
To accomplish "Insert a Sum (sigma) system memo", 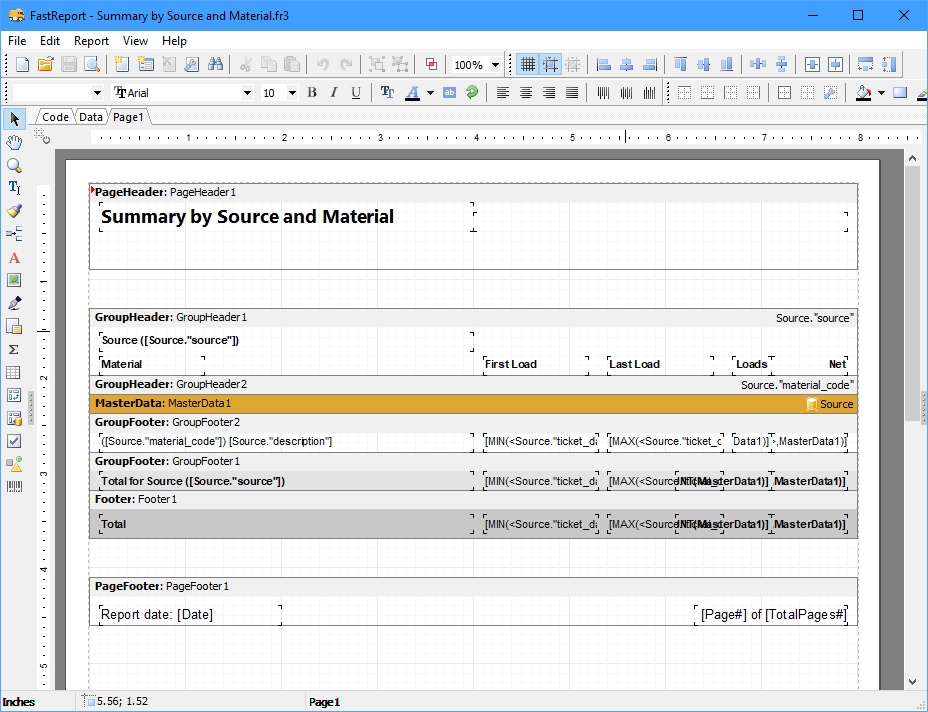I will point(14,349).
